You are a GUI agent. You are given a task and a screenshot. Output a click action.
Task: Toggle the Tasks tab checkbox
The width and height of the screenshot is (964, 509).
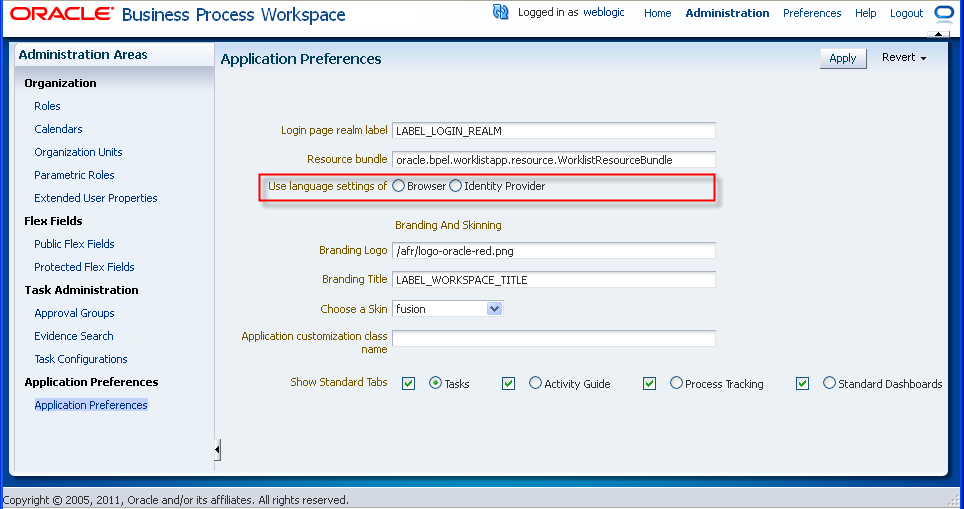tap(408, 384)
